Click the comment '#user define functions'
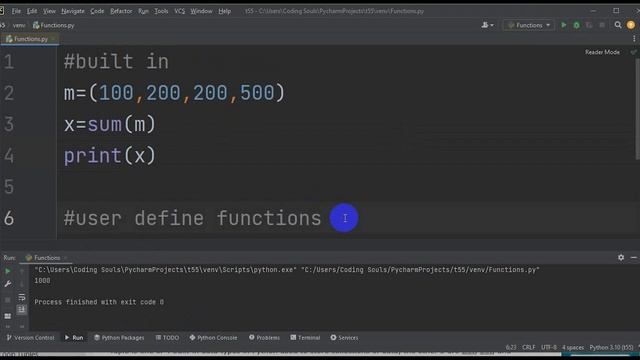Screen dimensions: 640x360 [192, 218]
